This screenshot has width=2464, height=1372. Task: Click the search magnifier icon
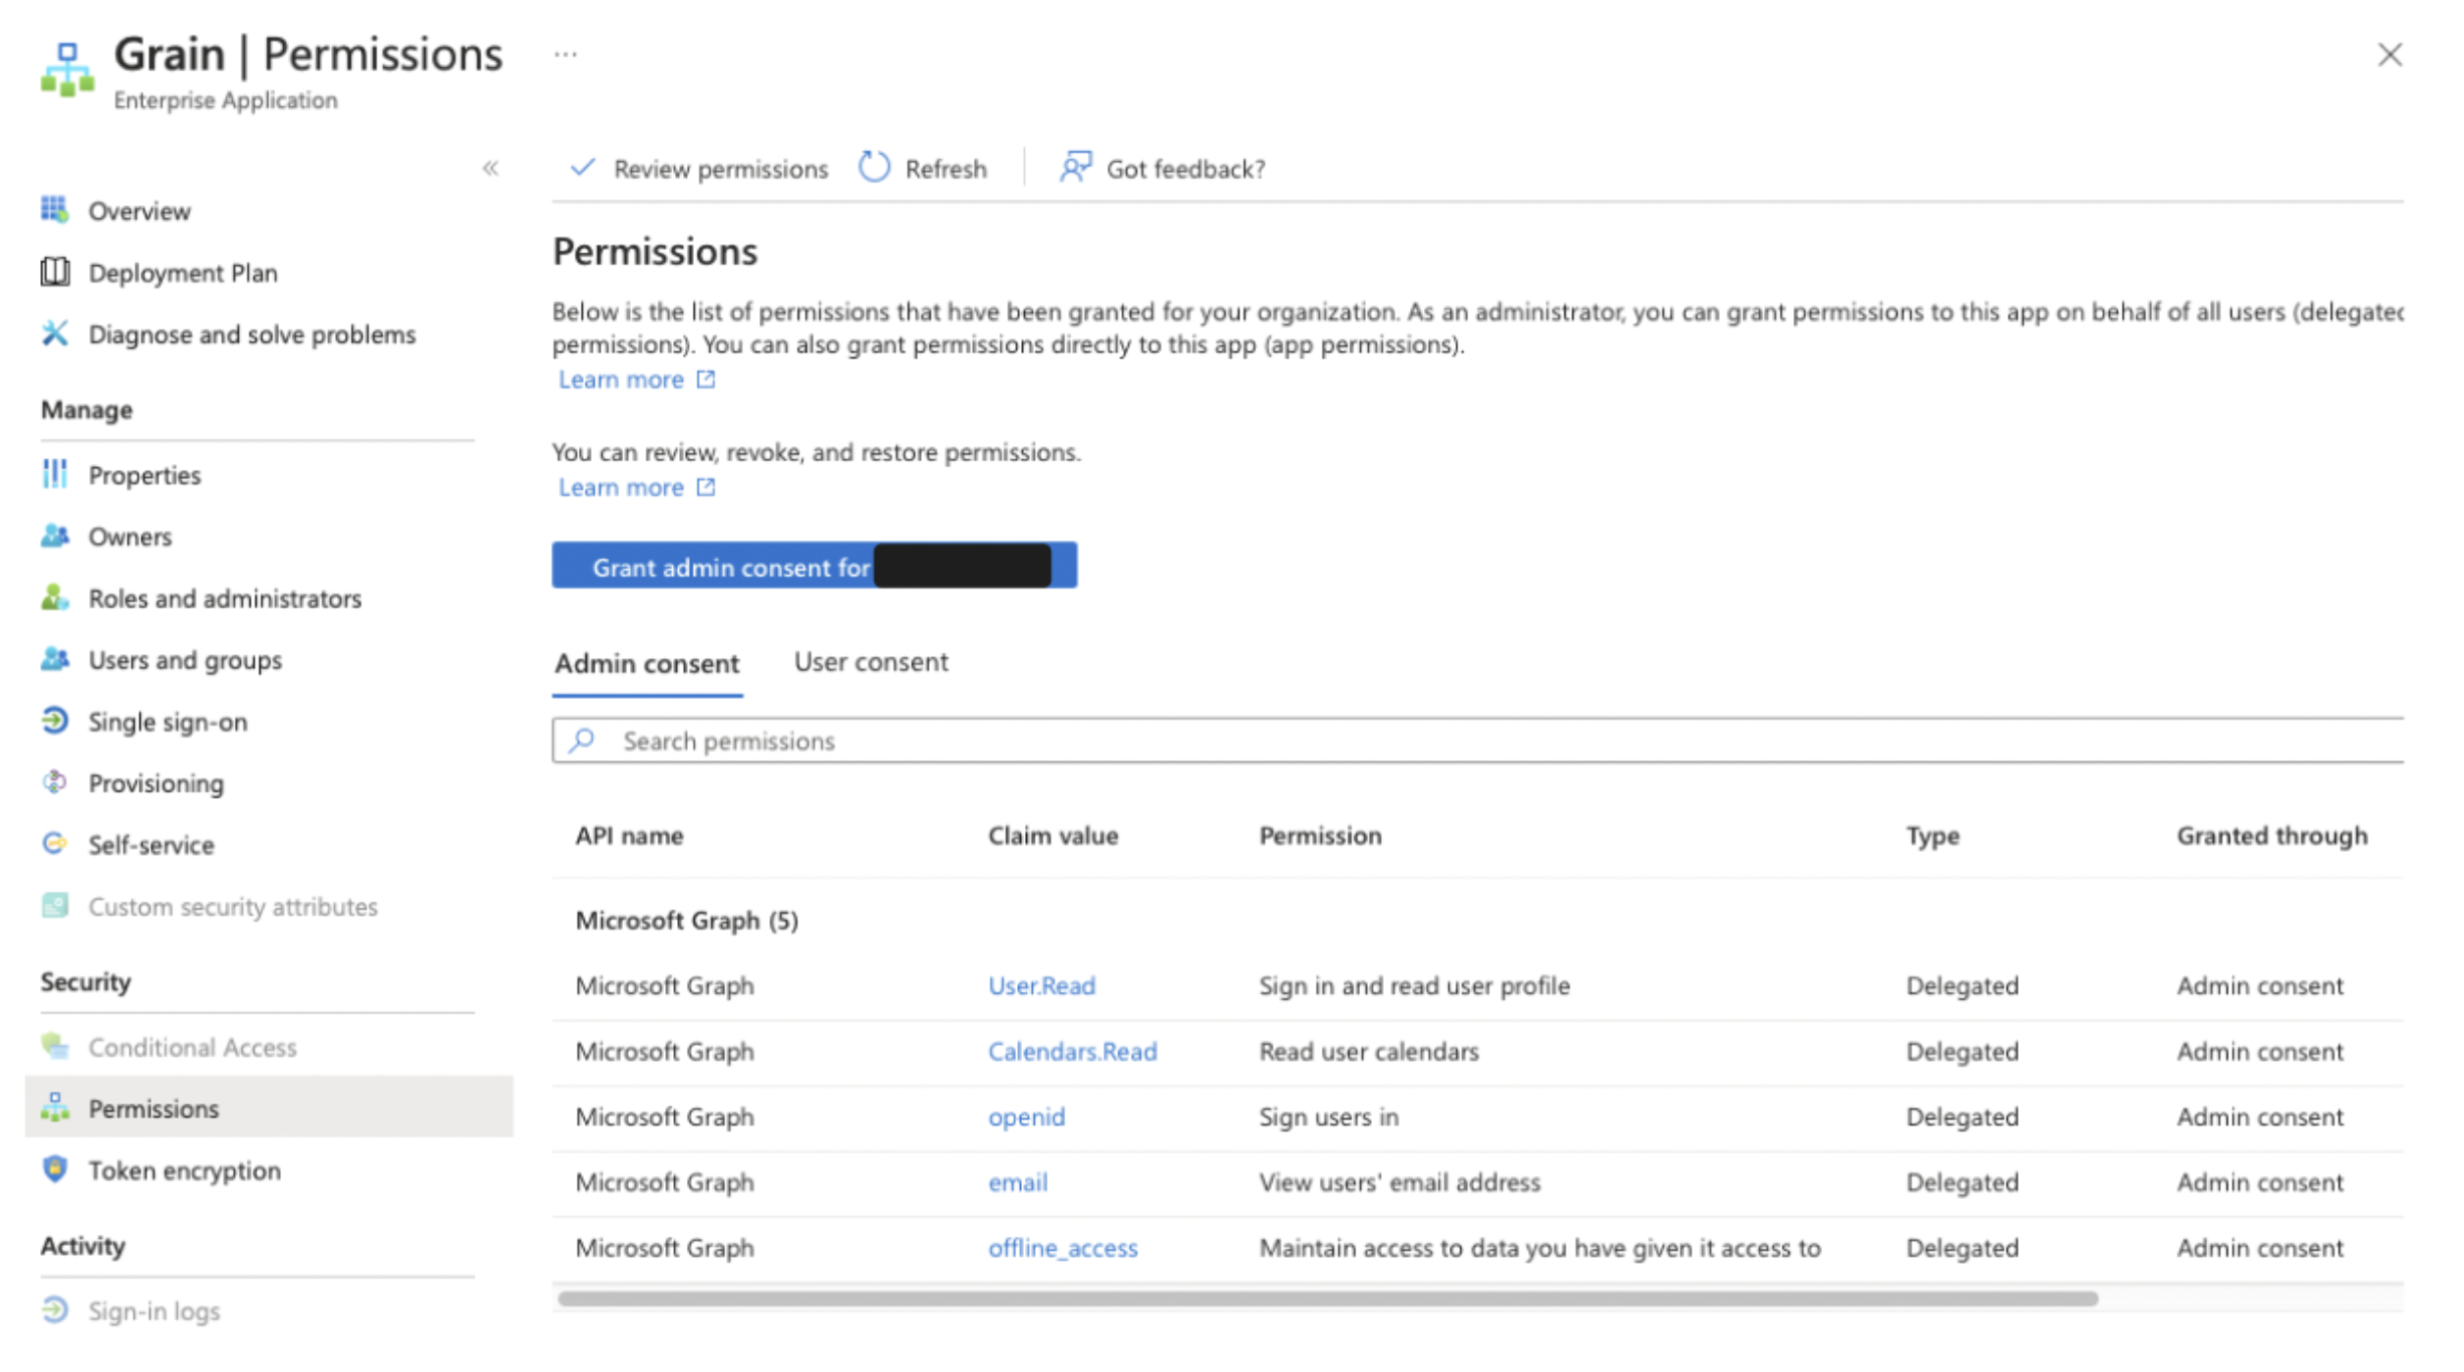581,740
